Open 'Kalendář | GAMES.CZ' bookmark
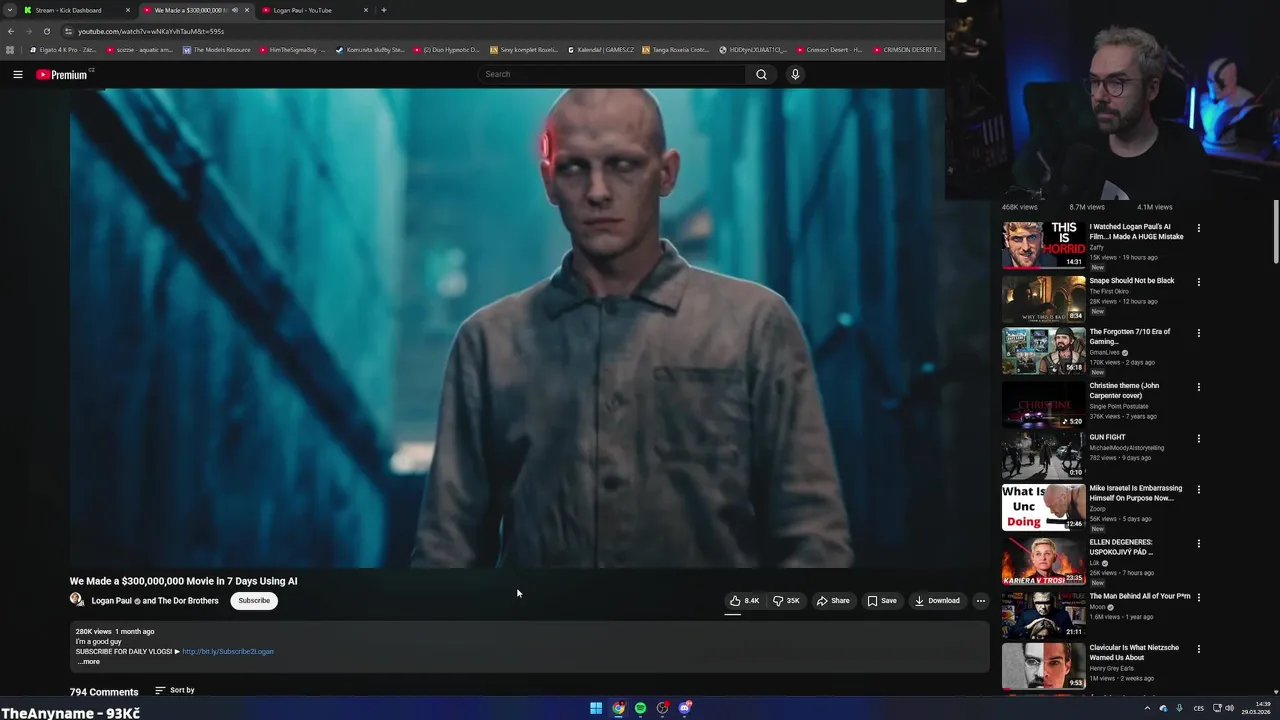The width and height of the screenshot is (1280, 720). (x=601, y=50)
